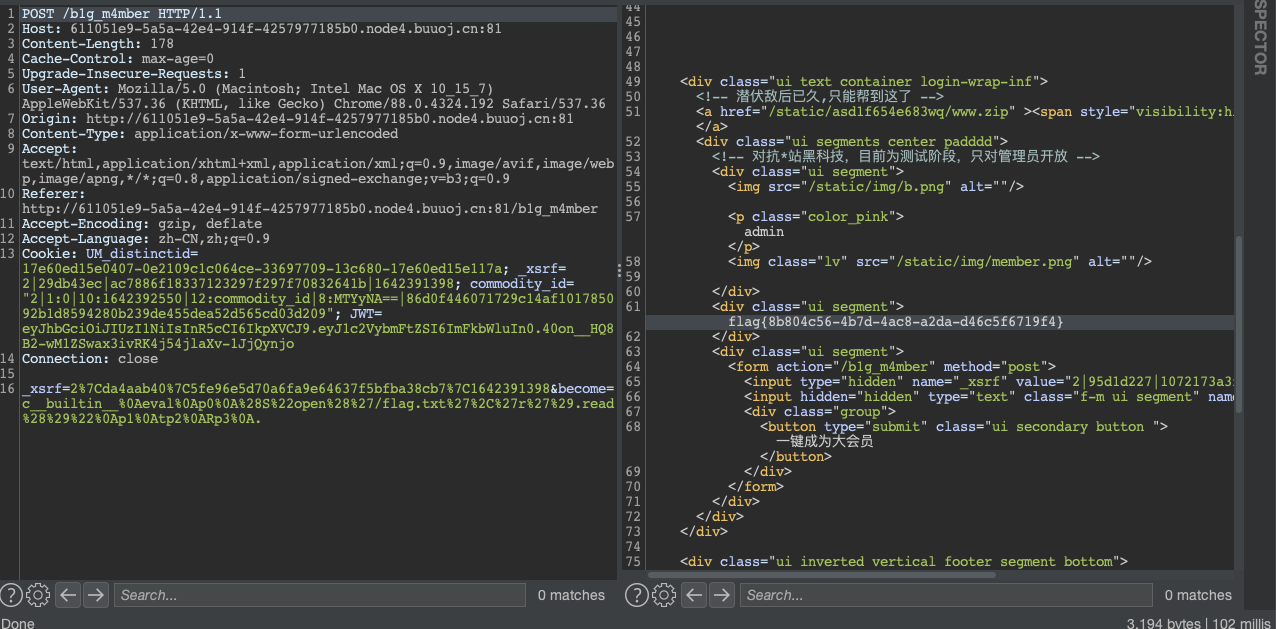
Task: Click the 'Cache-Control: max-age=0' header
Action: click(x=118, y=59)
